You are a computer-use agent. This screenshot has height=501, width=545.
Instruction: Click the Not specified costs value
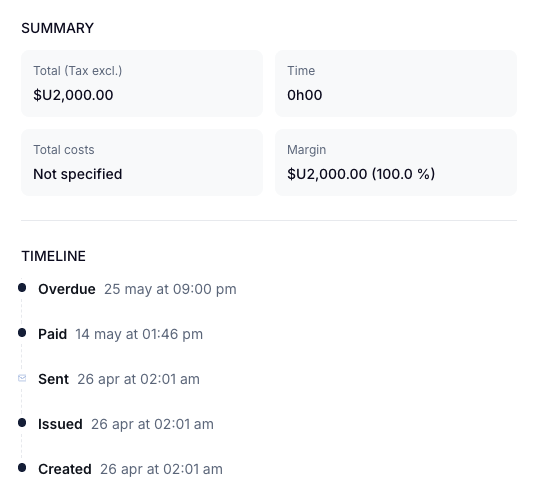click(78, 174)
